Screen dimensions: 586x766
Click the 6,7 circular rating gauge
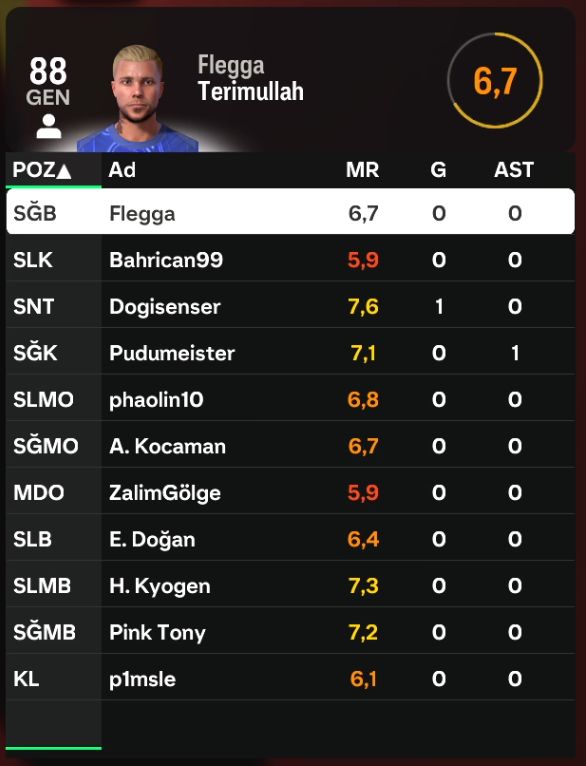(x=495, y=81)
